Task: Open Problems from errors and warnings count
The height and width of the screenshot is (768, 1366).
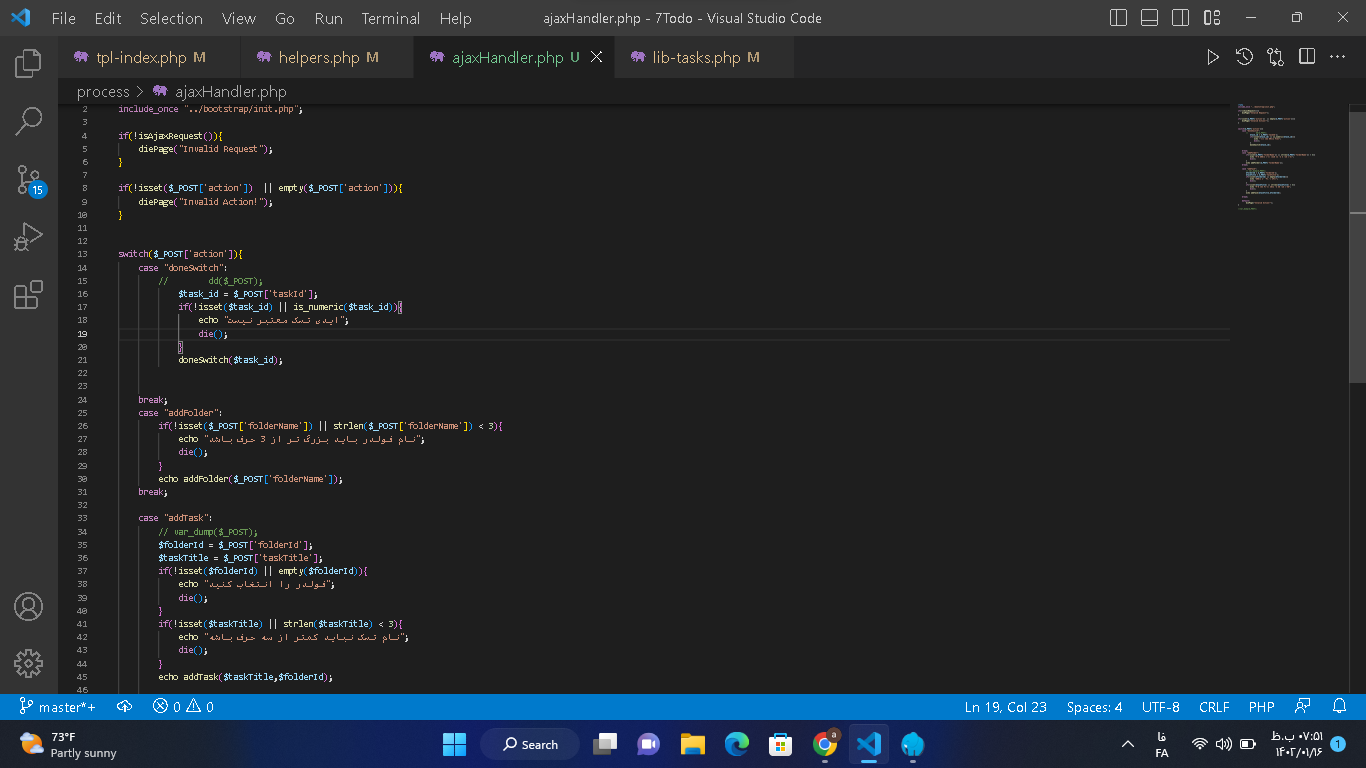Action: [x=183, y=707]
